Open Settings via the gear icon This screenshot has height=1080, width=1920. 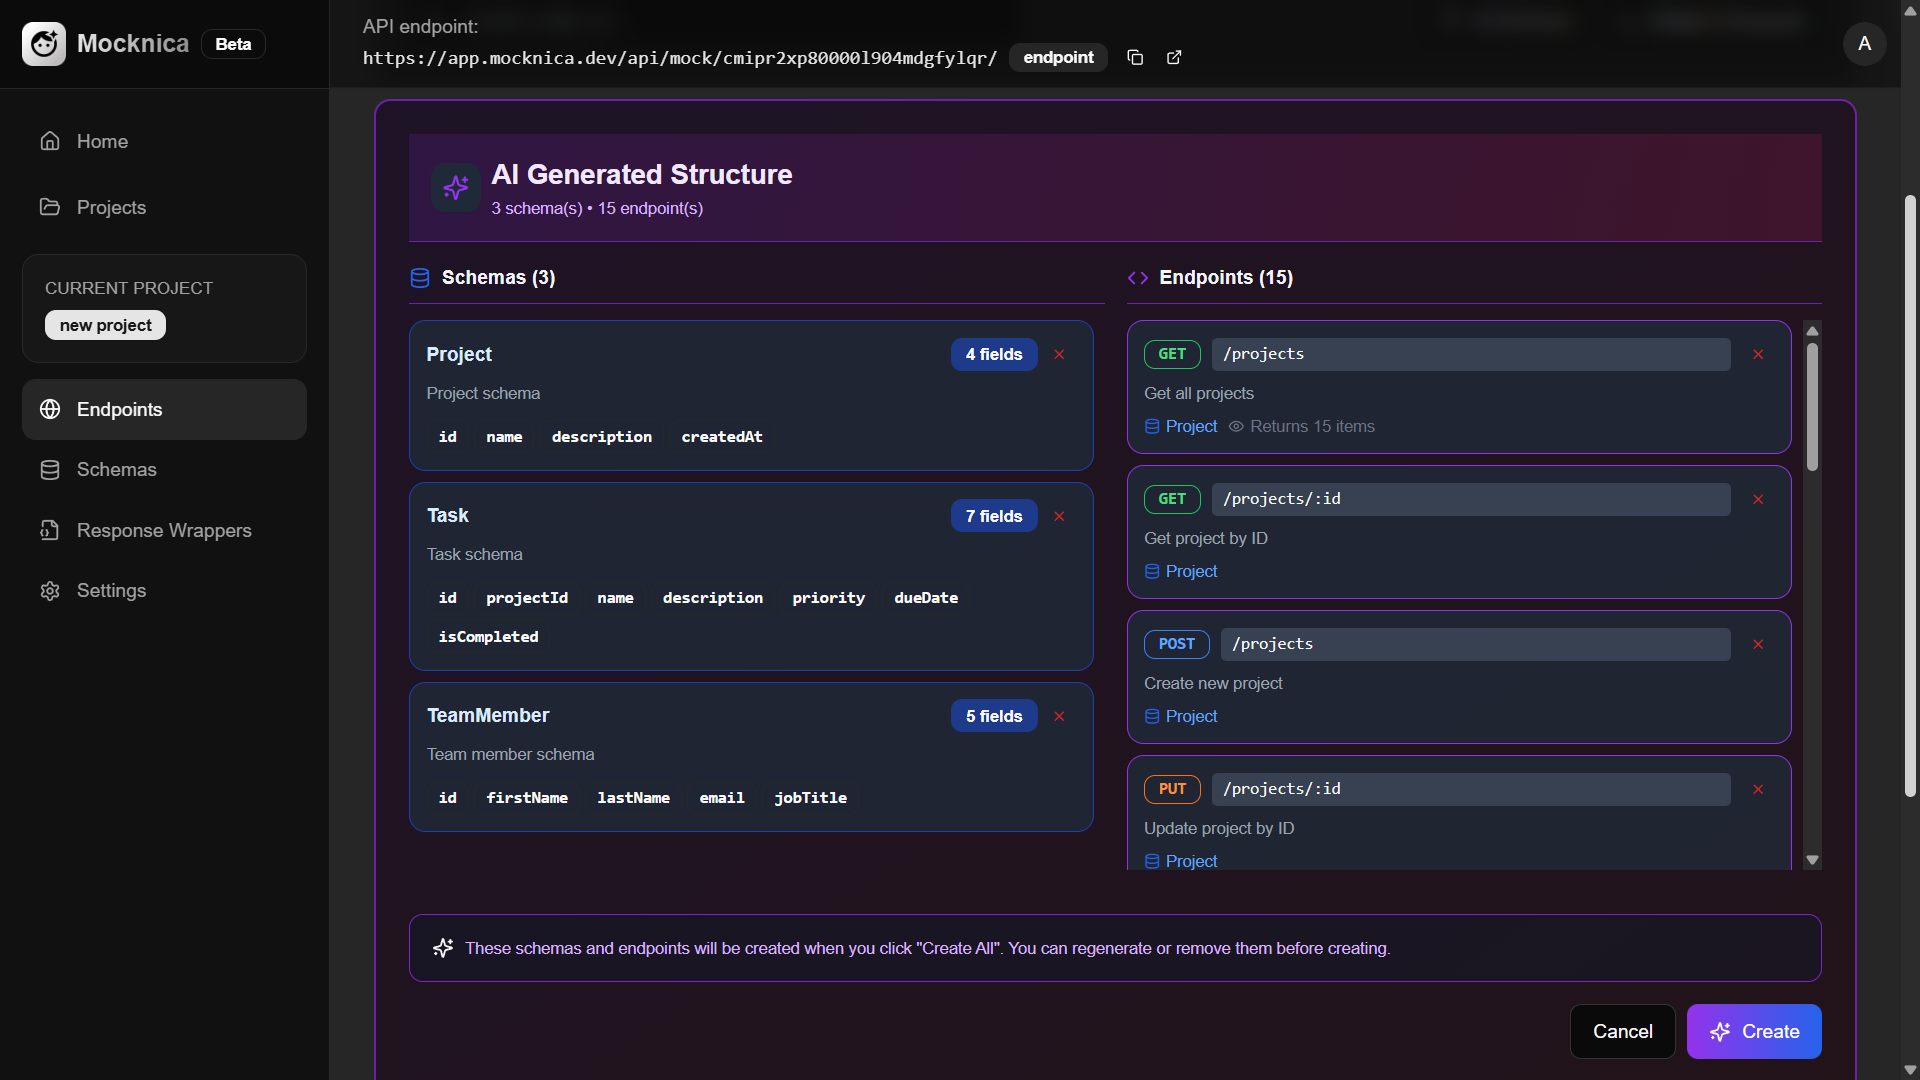point(50,590)
